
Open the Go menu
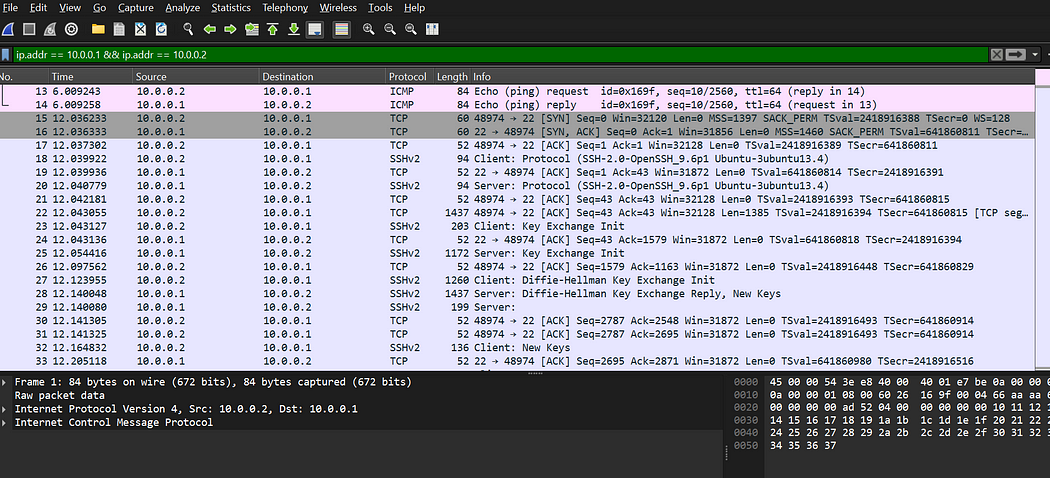click(100, 8)
